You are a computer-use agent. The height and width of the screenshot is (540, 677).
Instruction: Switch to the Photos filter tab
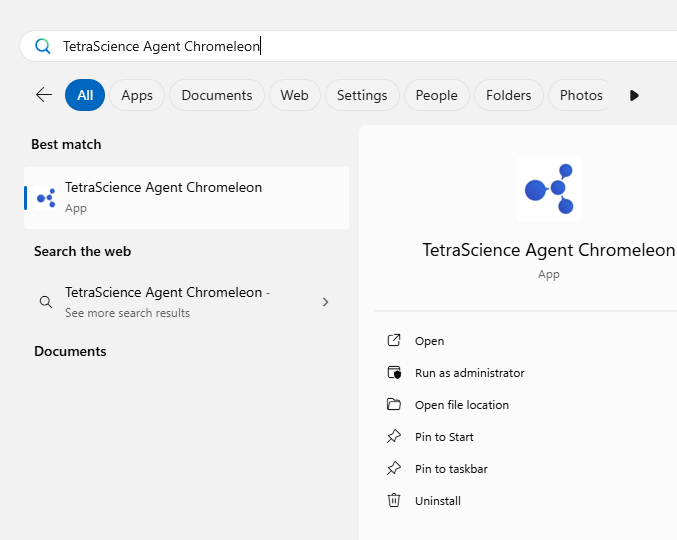coord(581,95)
